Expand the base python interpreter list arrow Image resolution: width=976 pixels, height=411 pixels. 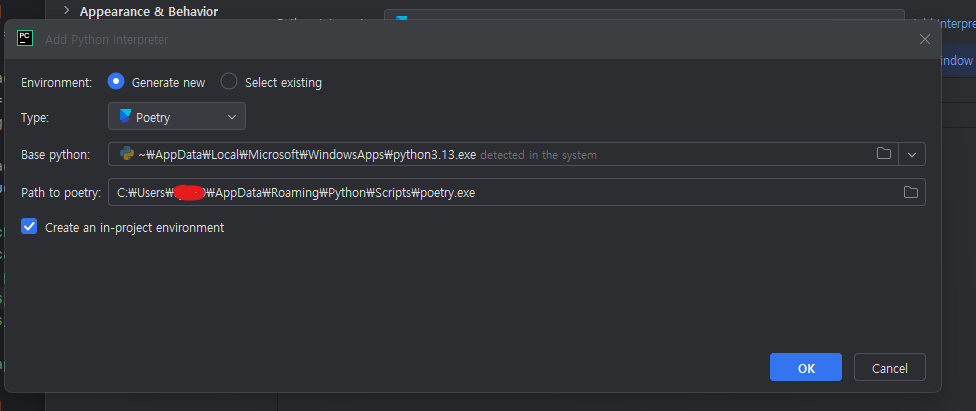pos(912,154)
